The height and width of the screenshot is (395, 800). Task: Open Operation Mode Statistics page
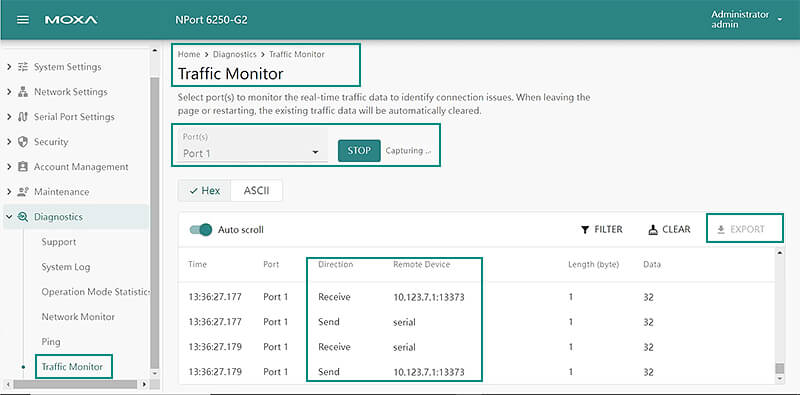tap(95, 292)
